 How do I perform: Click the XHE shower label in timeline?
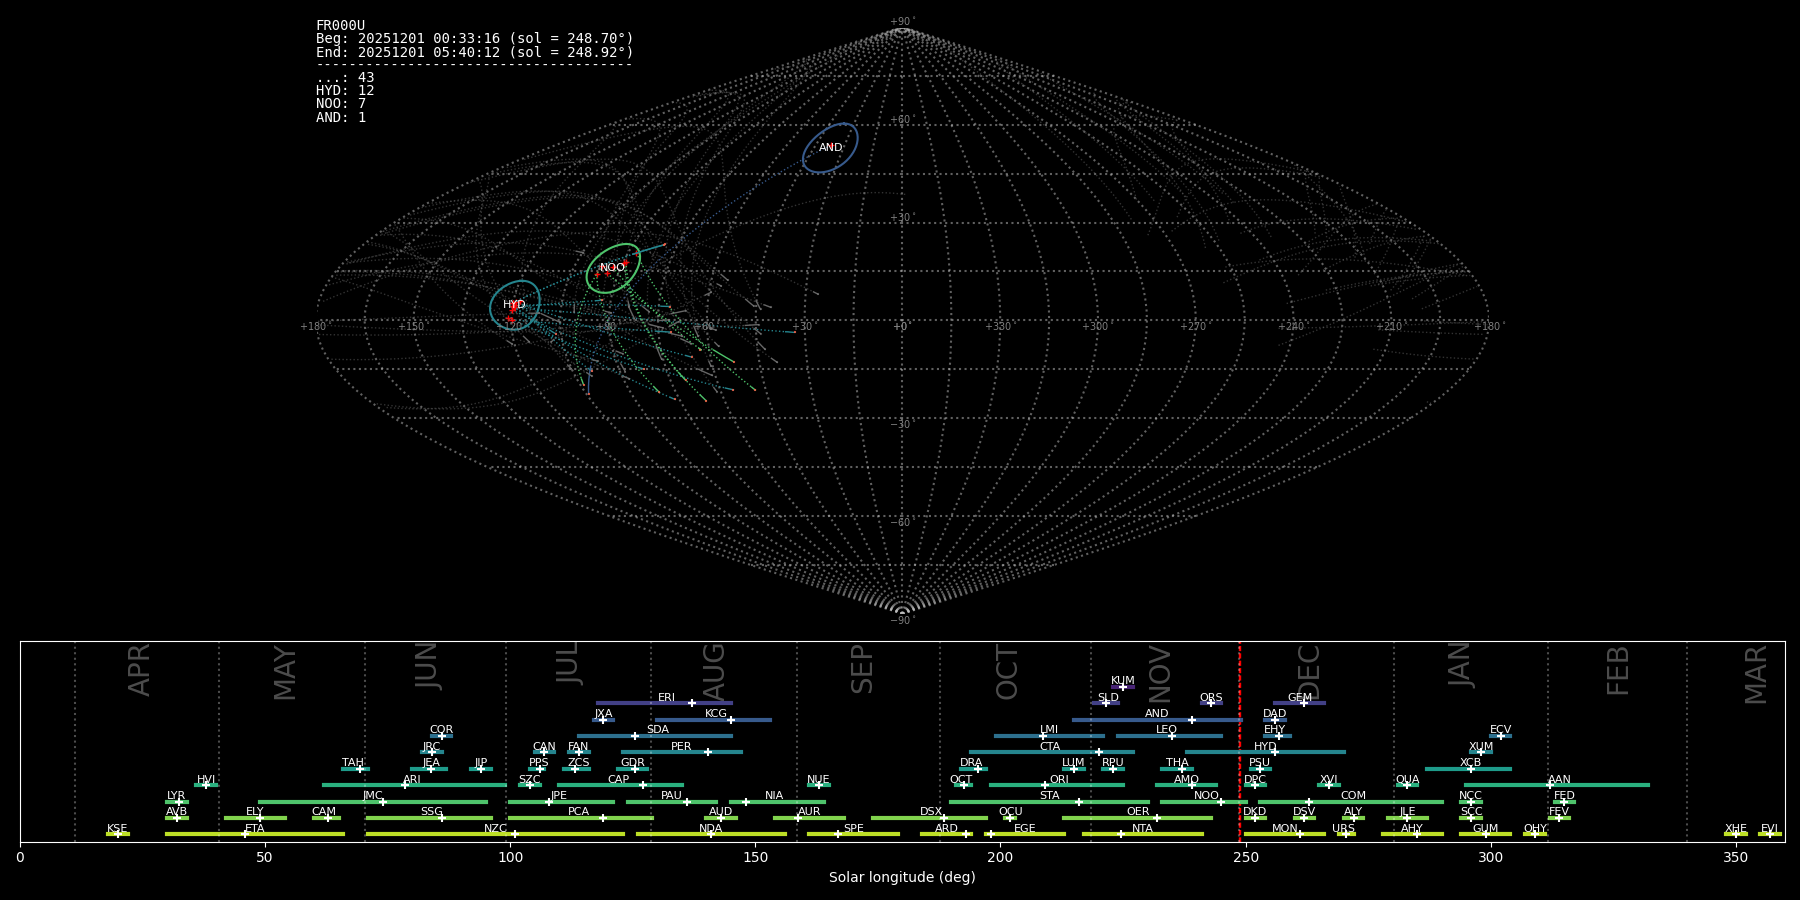(x=1736, y=829)
